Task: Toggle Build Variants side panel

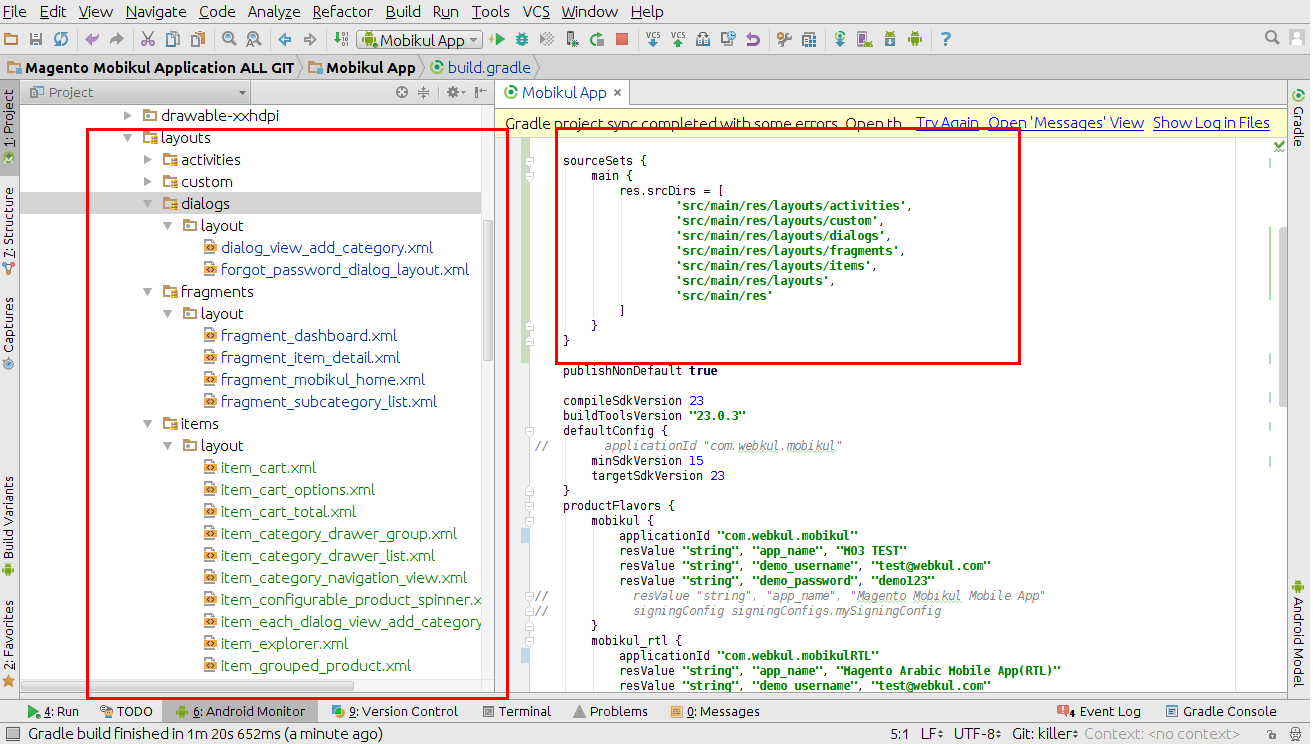Action: coord(9,527)
